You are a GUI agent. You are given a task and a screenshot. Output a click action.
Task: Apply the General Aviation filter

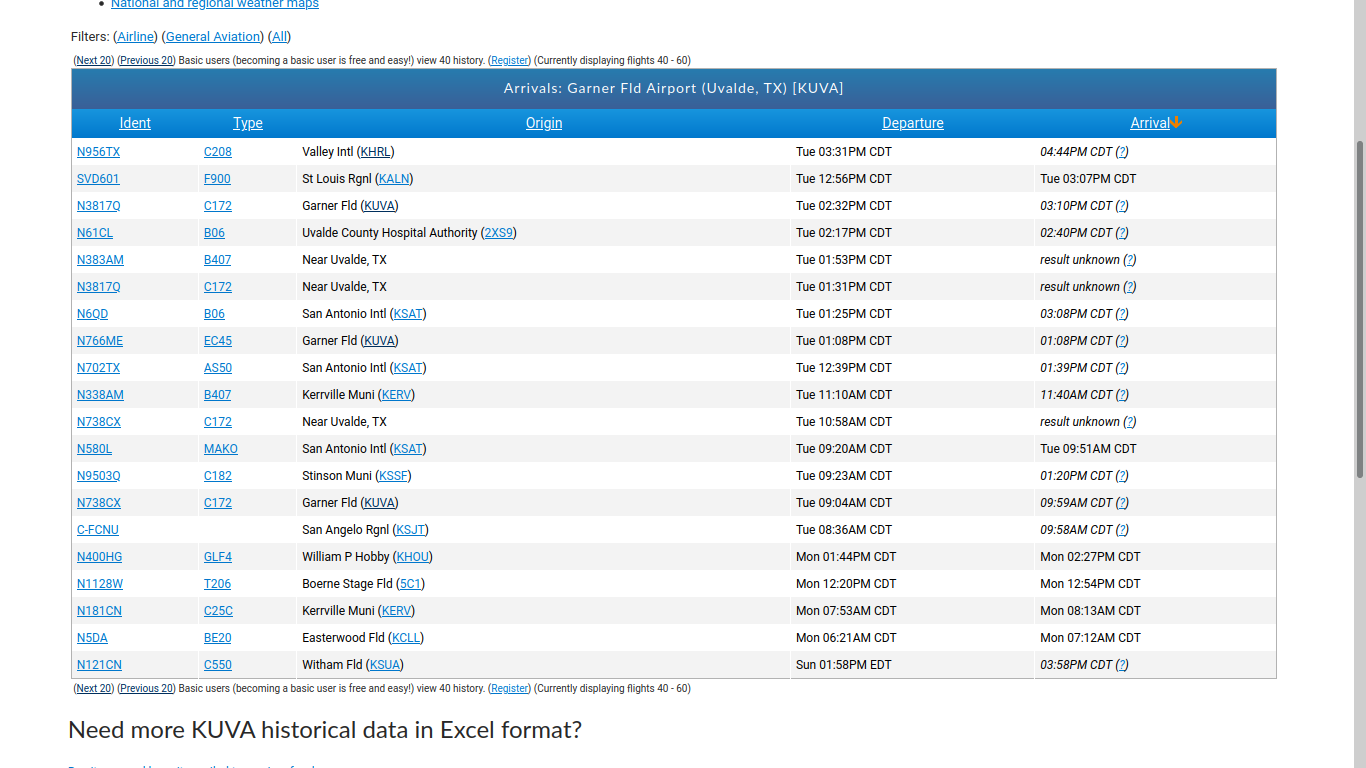(x=214, y=37)
